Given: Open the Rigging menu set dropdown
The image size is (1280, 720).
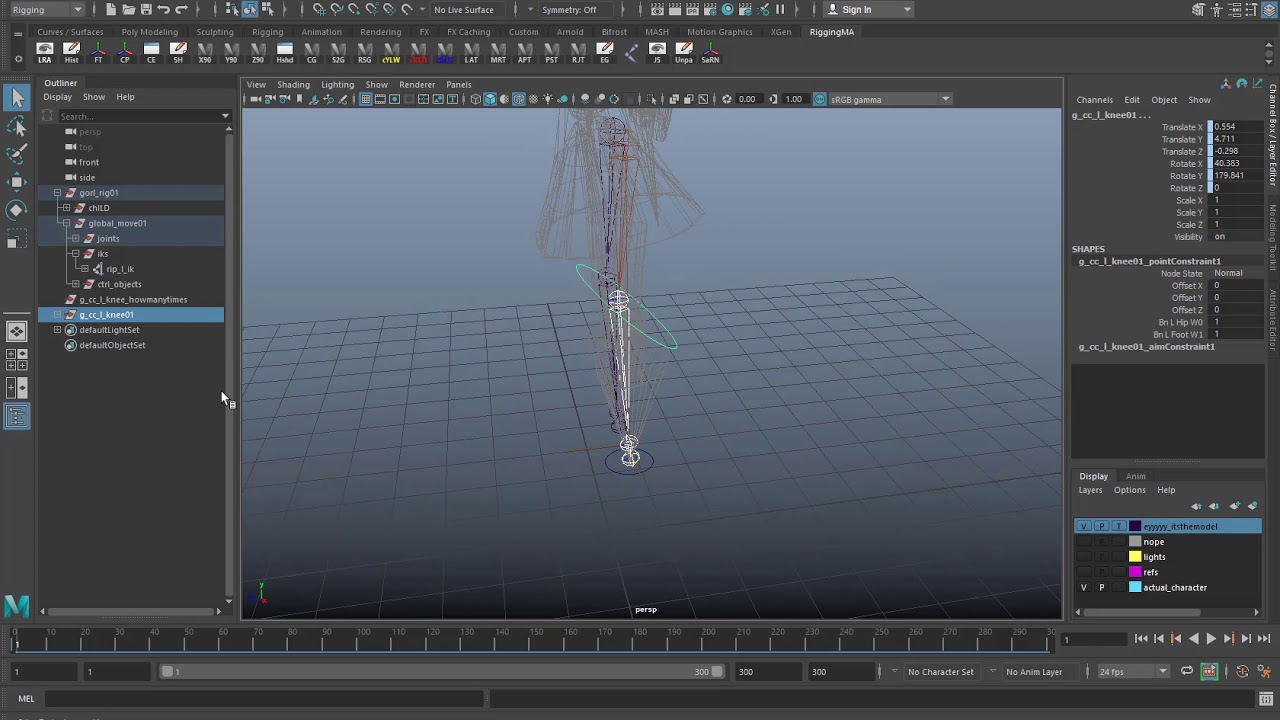Looking at the screenshot, I should pyautogui.click(x=47, y=9).
